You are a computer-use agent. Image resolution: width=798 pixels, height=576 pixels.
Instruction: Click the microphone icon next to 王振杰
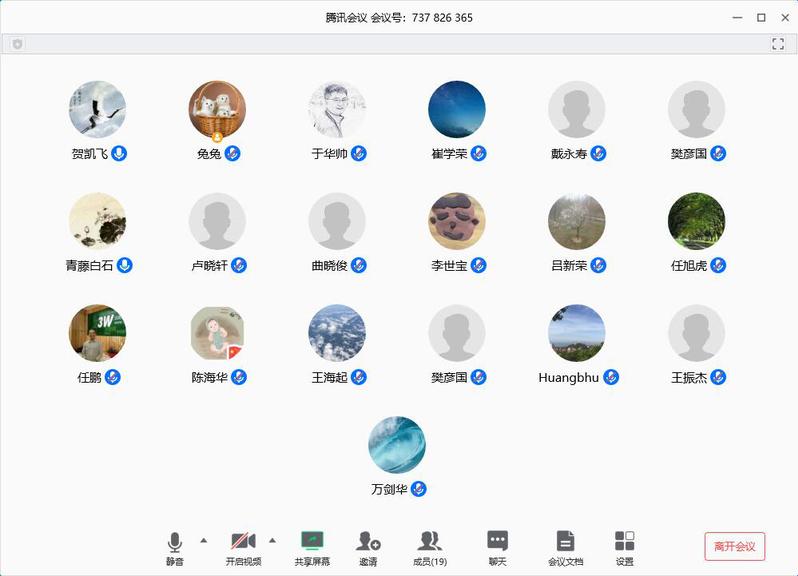[x=718, y=377]
